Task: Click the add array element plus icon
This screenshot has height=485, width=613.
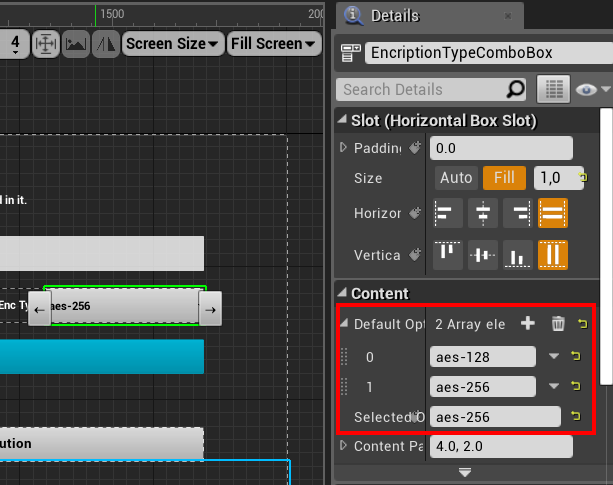Action: pos(527,324)
